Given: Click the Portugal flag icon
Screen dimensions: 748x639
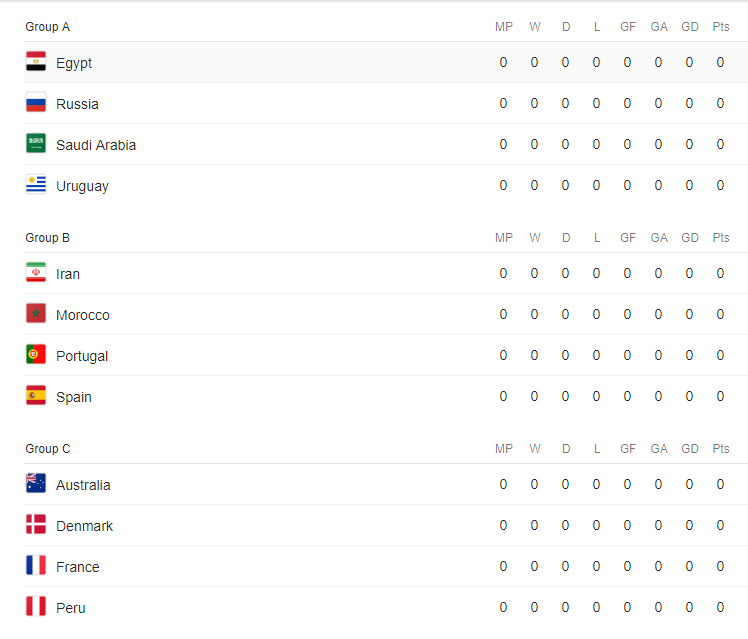Looking at the screenshot, I should click(x=36, y=355).
